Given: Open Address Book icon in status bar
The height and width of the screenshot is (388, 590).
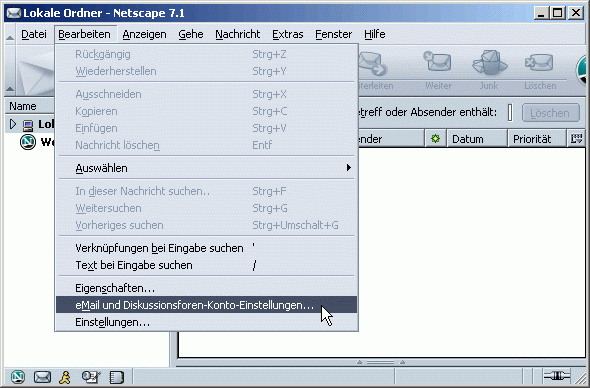Looking at the screenshot, I should pos(117,377).
